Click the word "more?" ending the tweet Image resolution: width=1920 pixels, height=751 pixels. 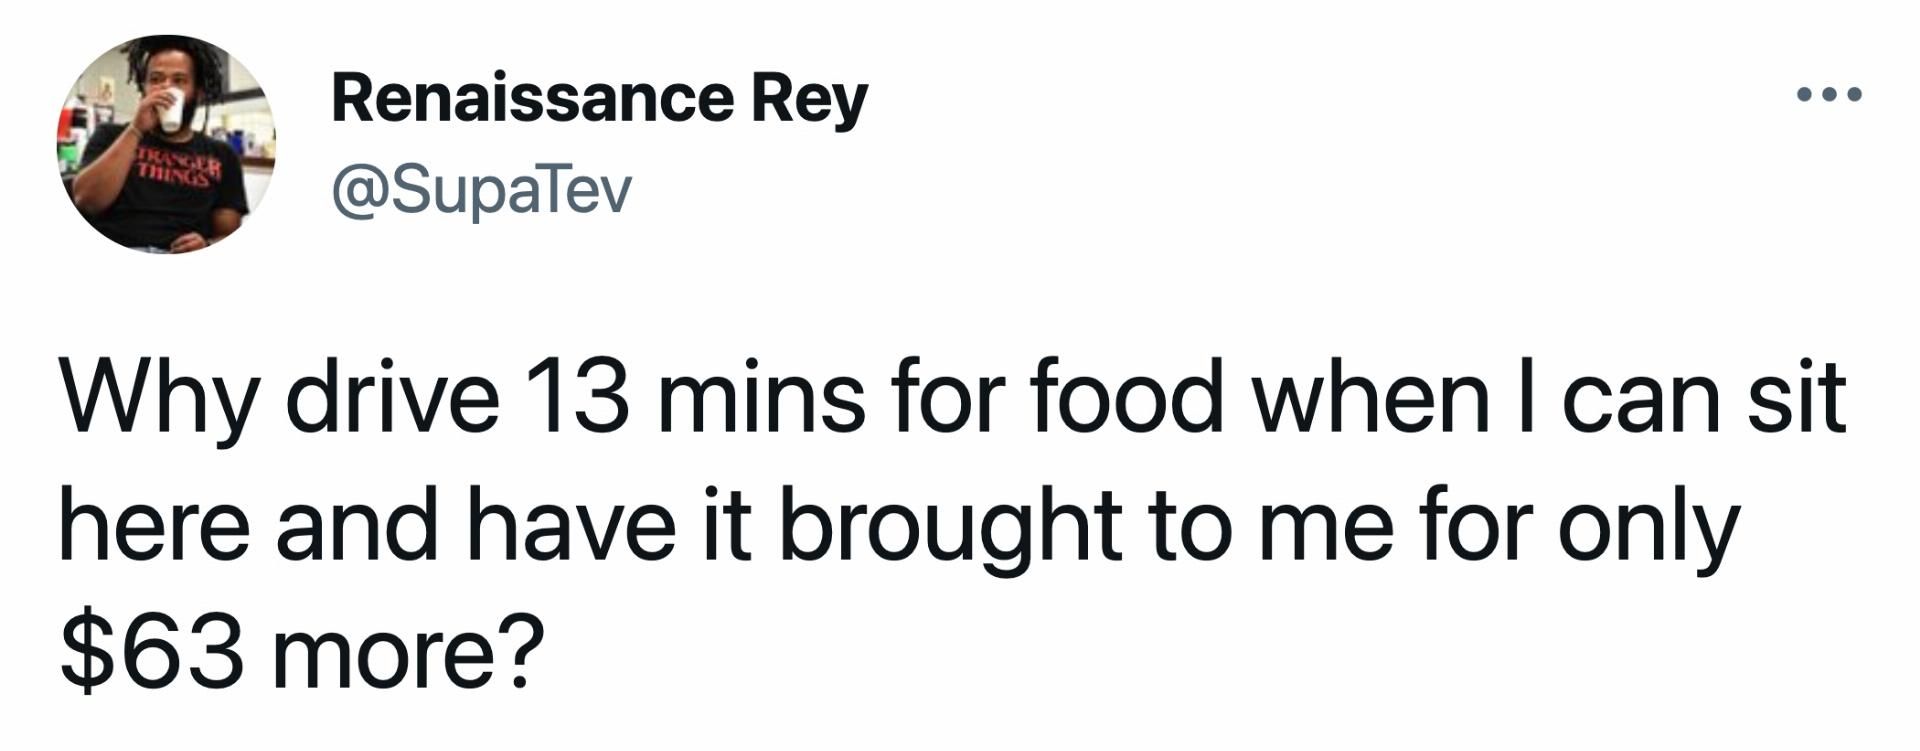(x=410, y=652)
